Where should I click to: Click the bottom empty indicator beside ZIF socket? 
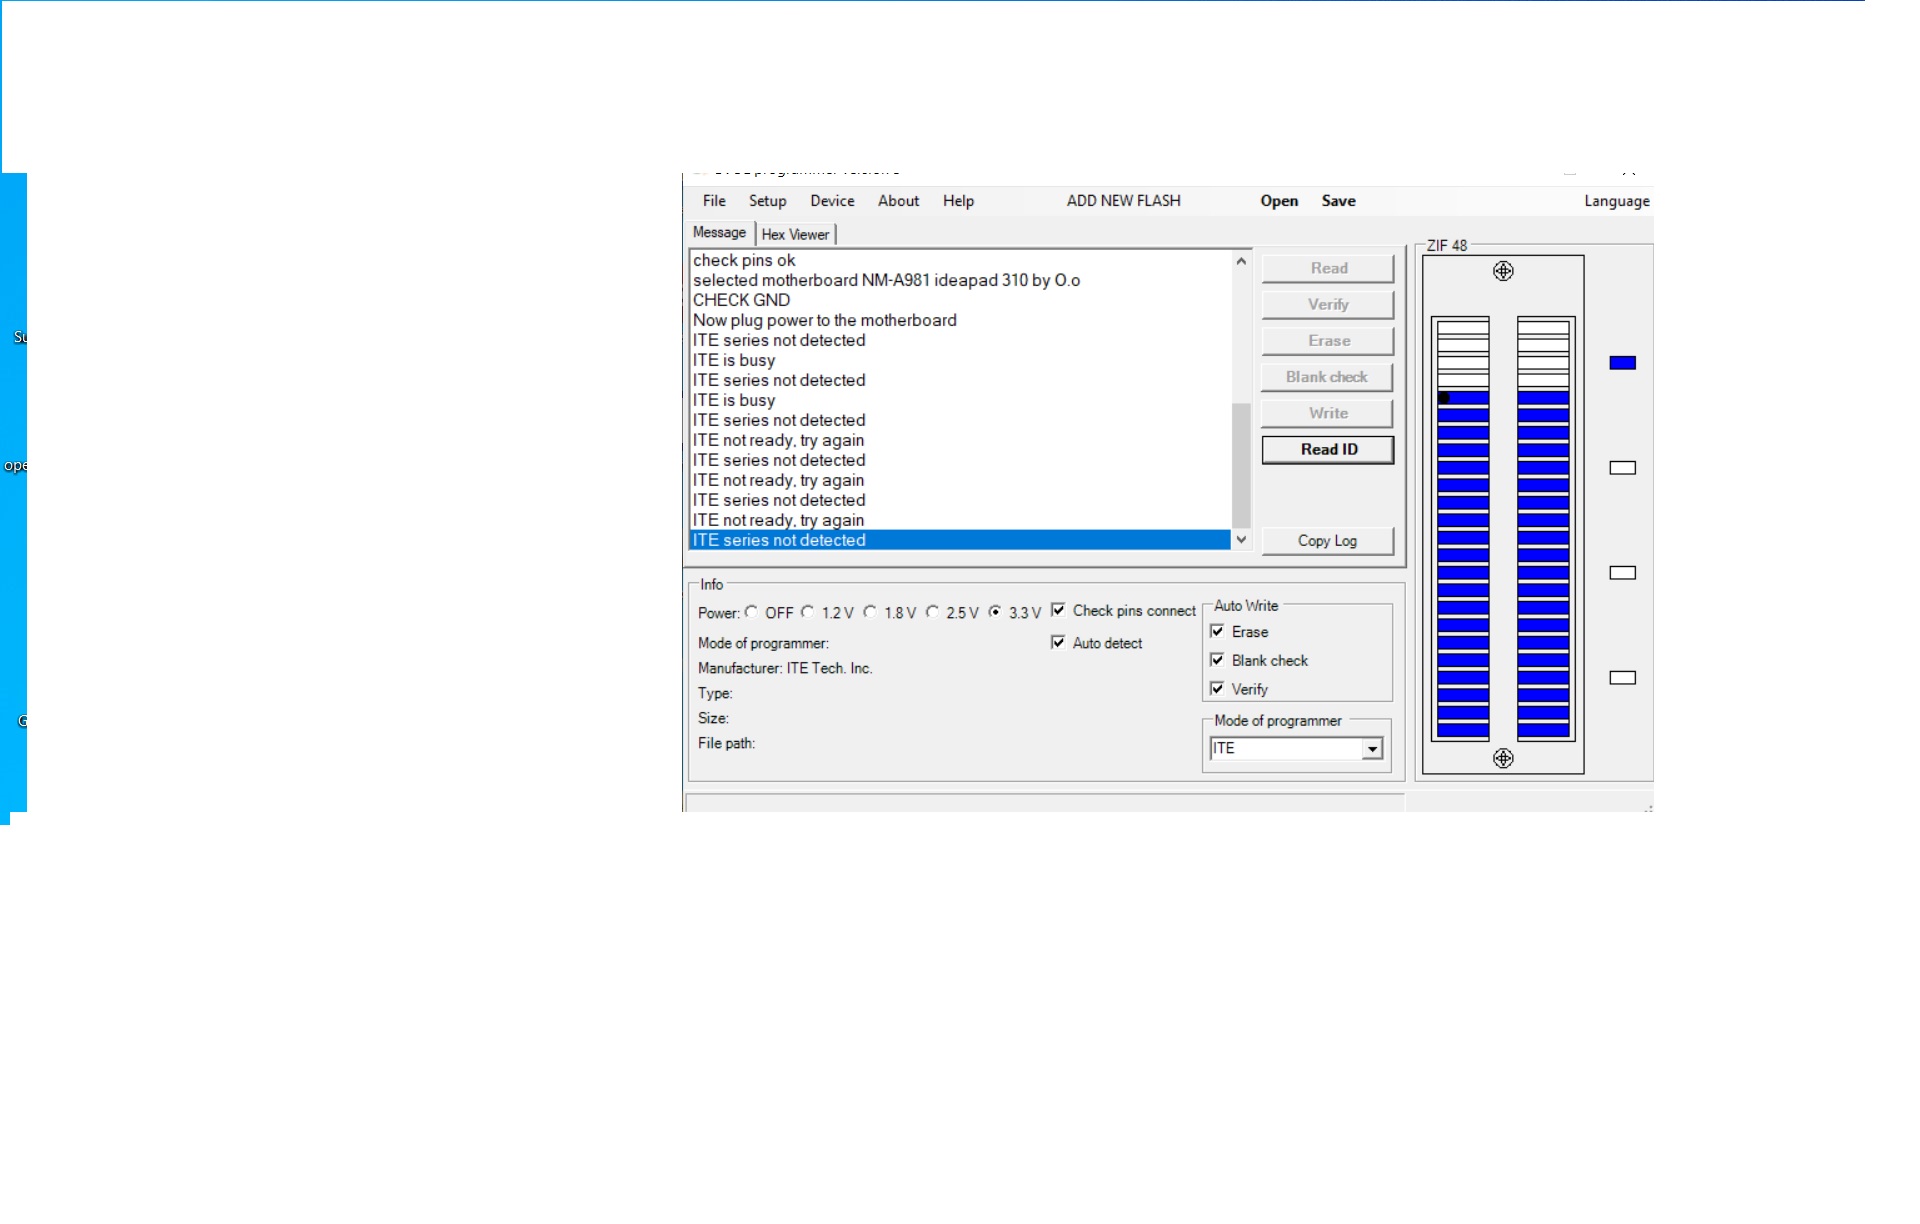point(1622,678)
